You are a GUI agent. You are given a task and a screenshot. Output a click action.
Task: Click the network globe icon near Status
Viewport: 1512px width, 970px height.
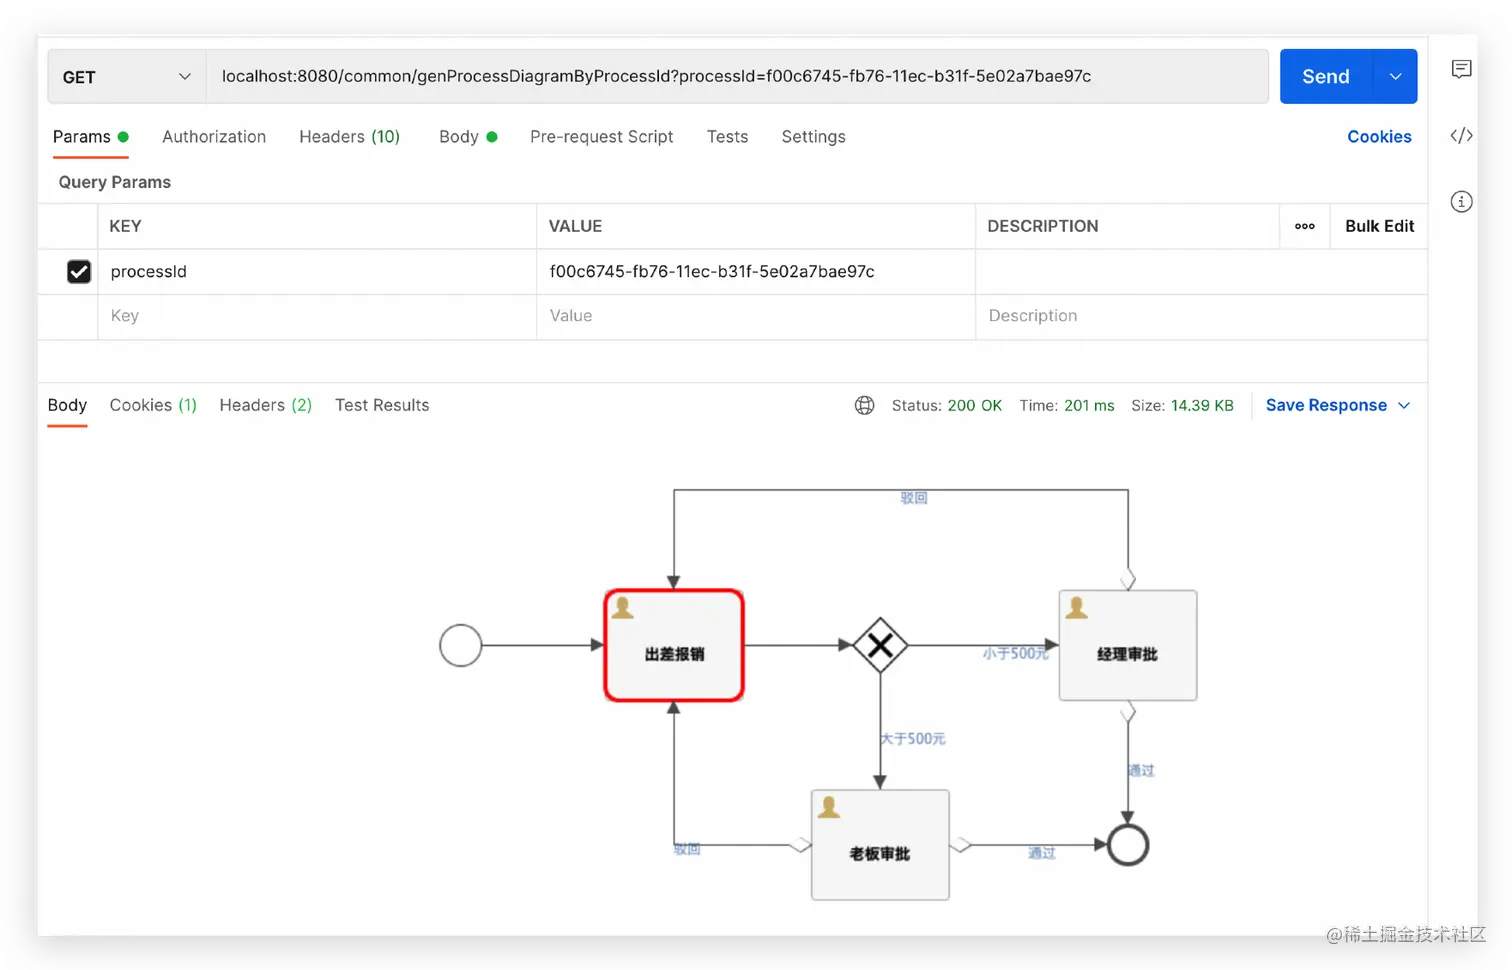pyautogui.click(x=864, y=405)
